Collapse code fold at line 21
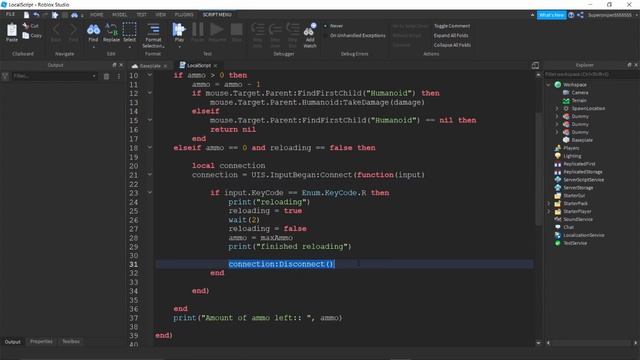This screenshot has height=360, width=640. click(x=150, y=174)
